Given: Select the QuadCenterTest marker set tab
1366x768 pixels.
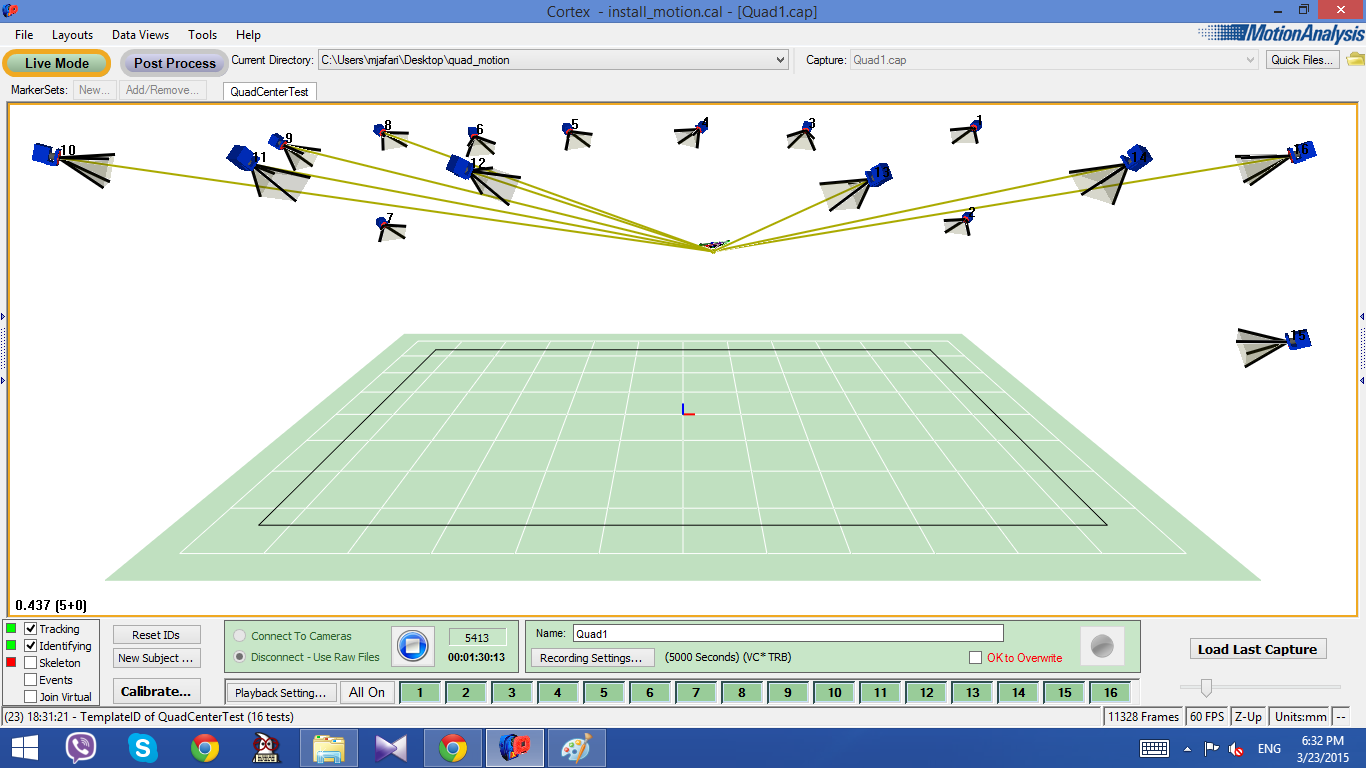Looking at the screenshot, I should (269, 91).
